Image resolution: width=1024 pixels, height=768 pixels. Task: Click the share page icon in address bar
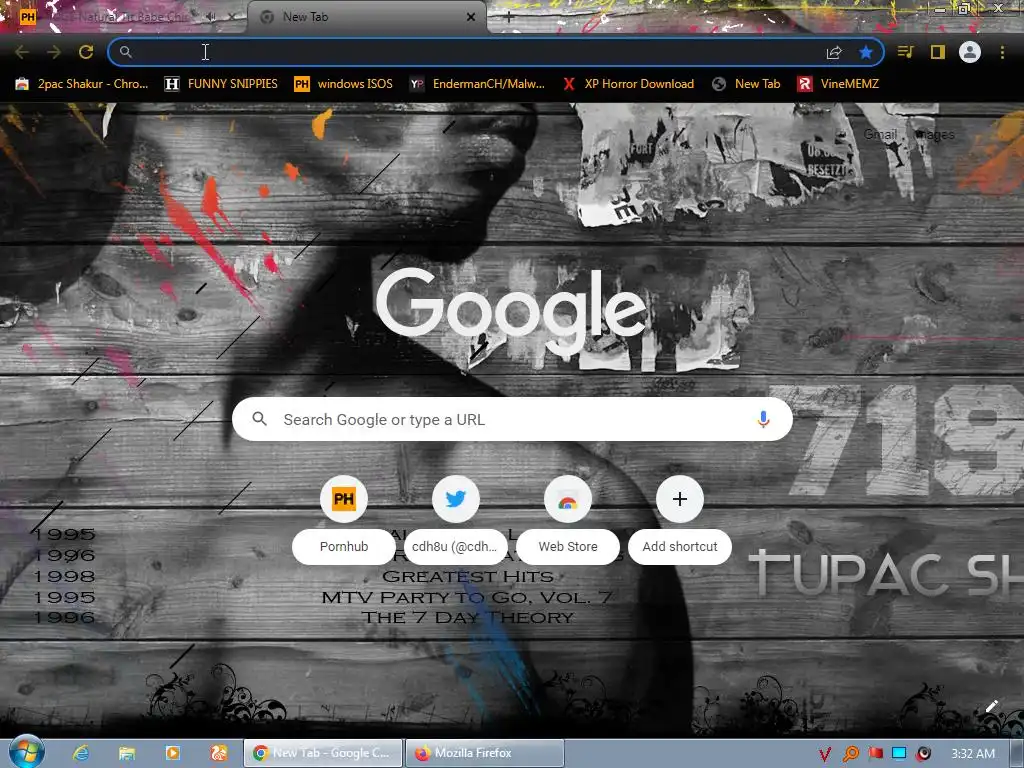click(834, 52)
